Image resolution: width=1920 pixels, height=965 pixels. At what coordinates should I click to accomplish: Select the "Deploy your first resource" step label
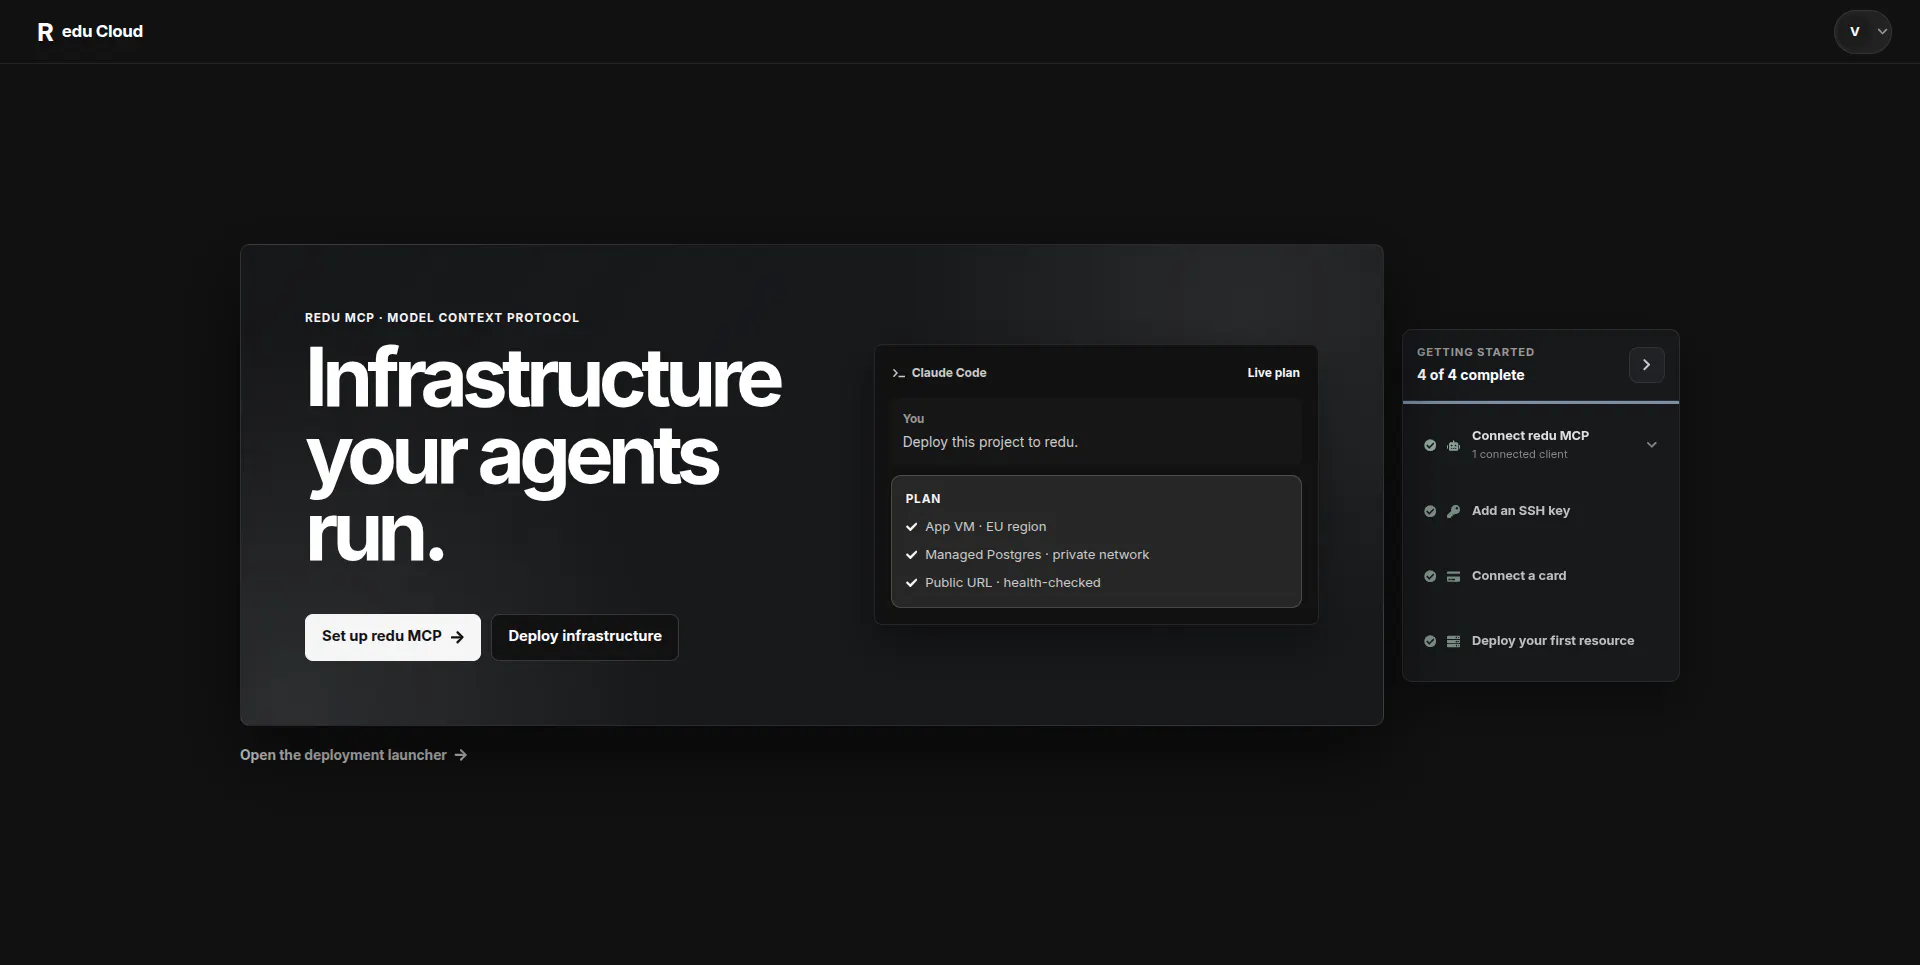[x=1553, y=641]
